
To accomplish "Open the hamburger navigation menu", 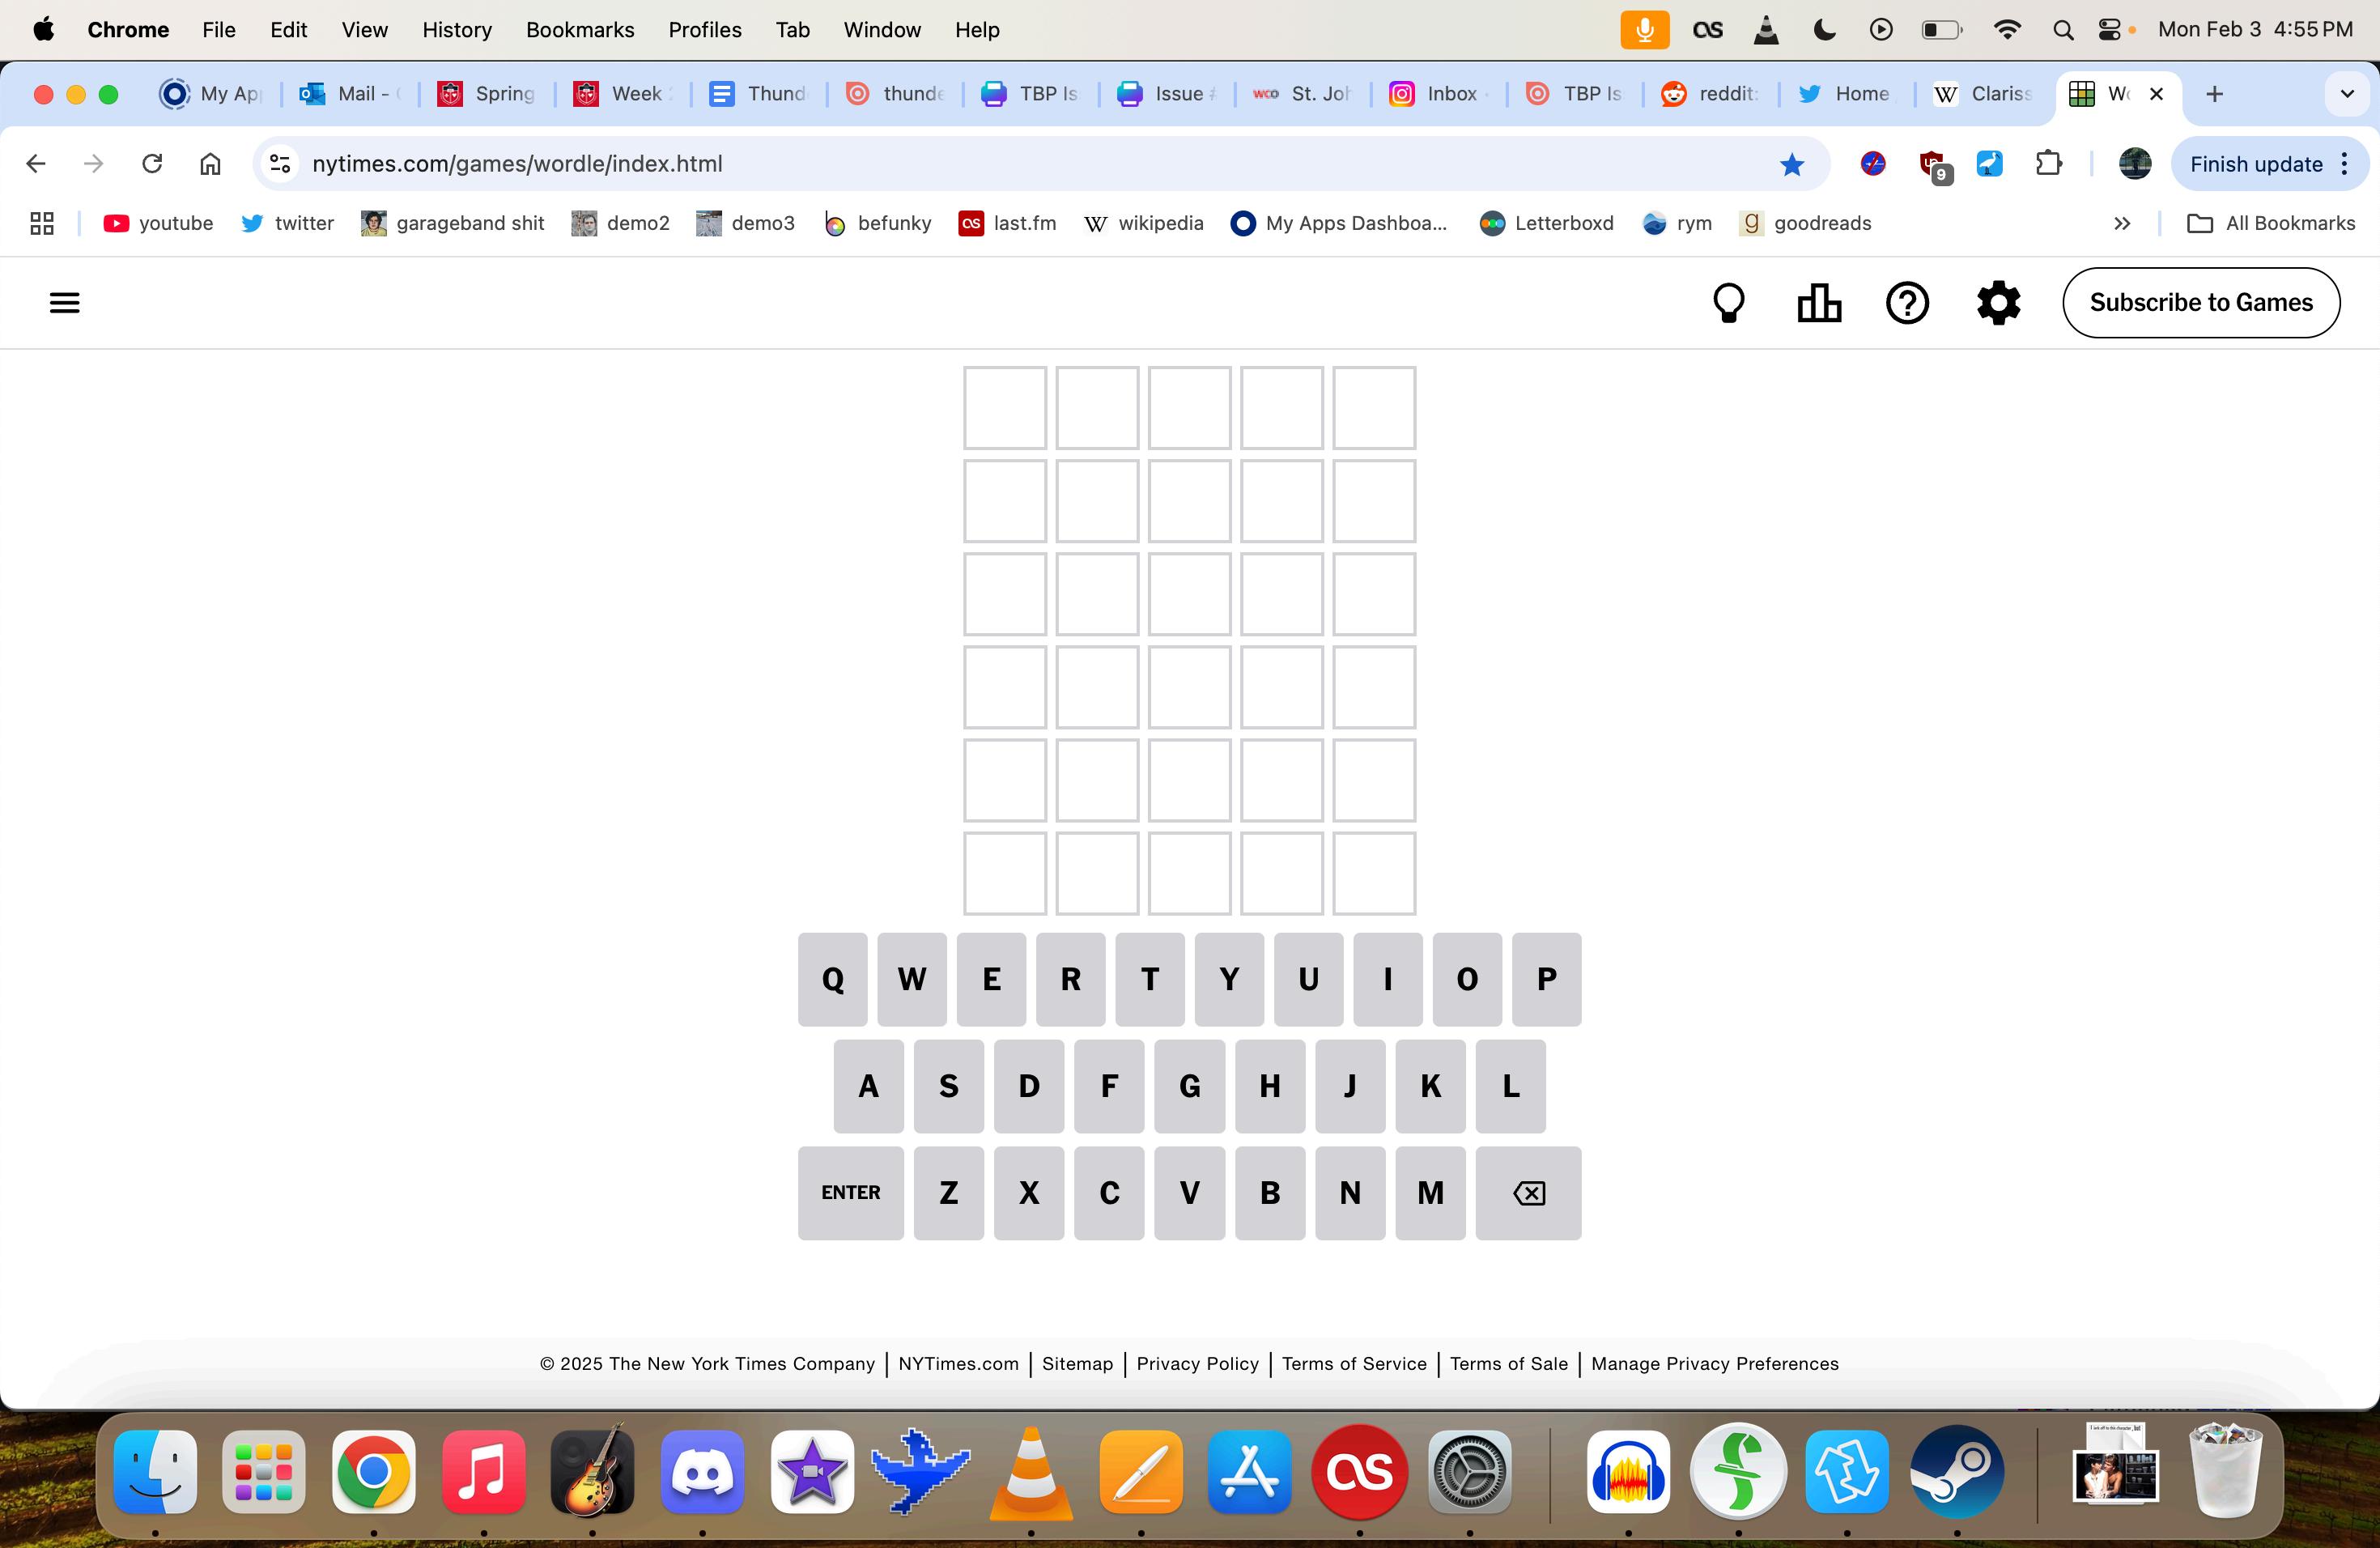I will pyautogui.click(x=64, y=303).
